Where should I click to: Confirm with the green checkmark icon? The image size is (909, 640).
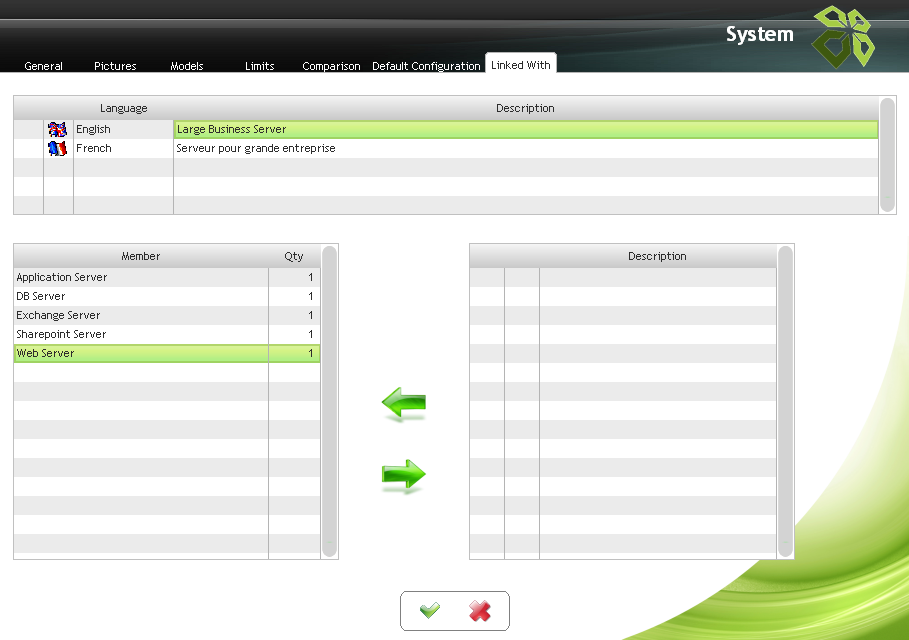tap(430, 611)
